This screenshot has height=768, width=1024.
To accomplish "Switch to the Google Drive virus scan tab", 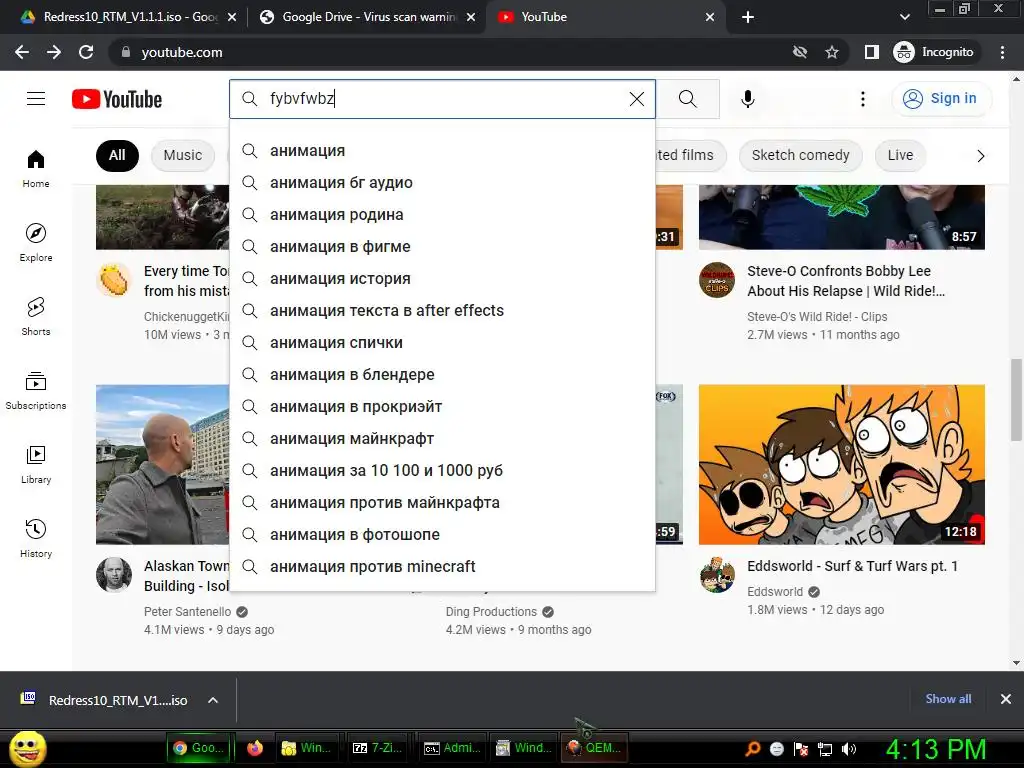I will (x=368, y=17).
